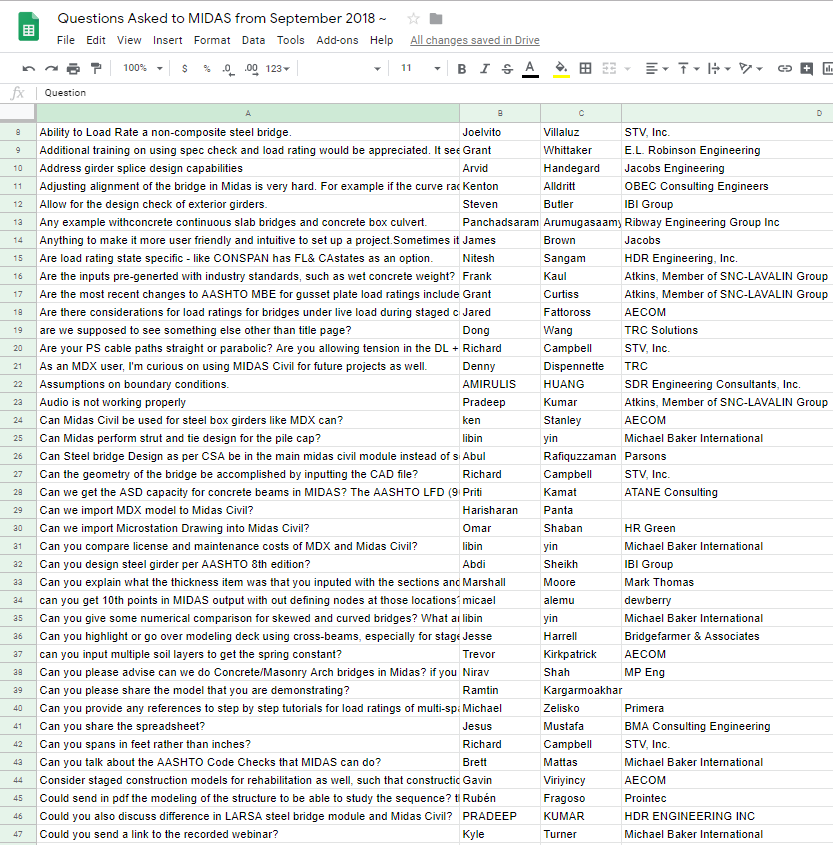
Task: Increase decimal places
Action: click(x=251, y=69)
